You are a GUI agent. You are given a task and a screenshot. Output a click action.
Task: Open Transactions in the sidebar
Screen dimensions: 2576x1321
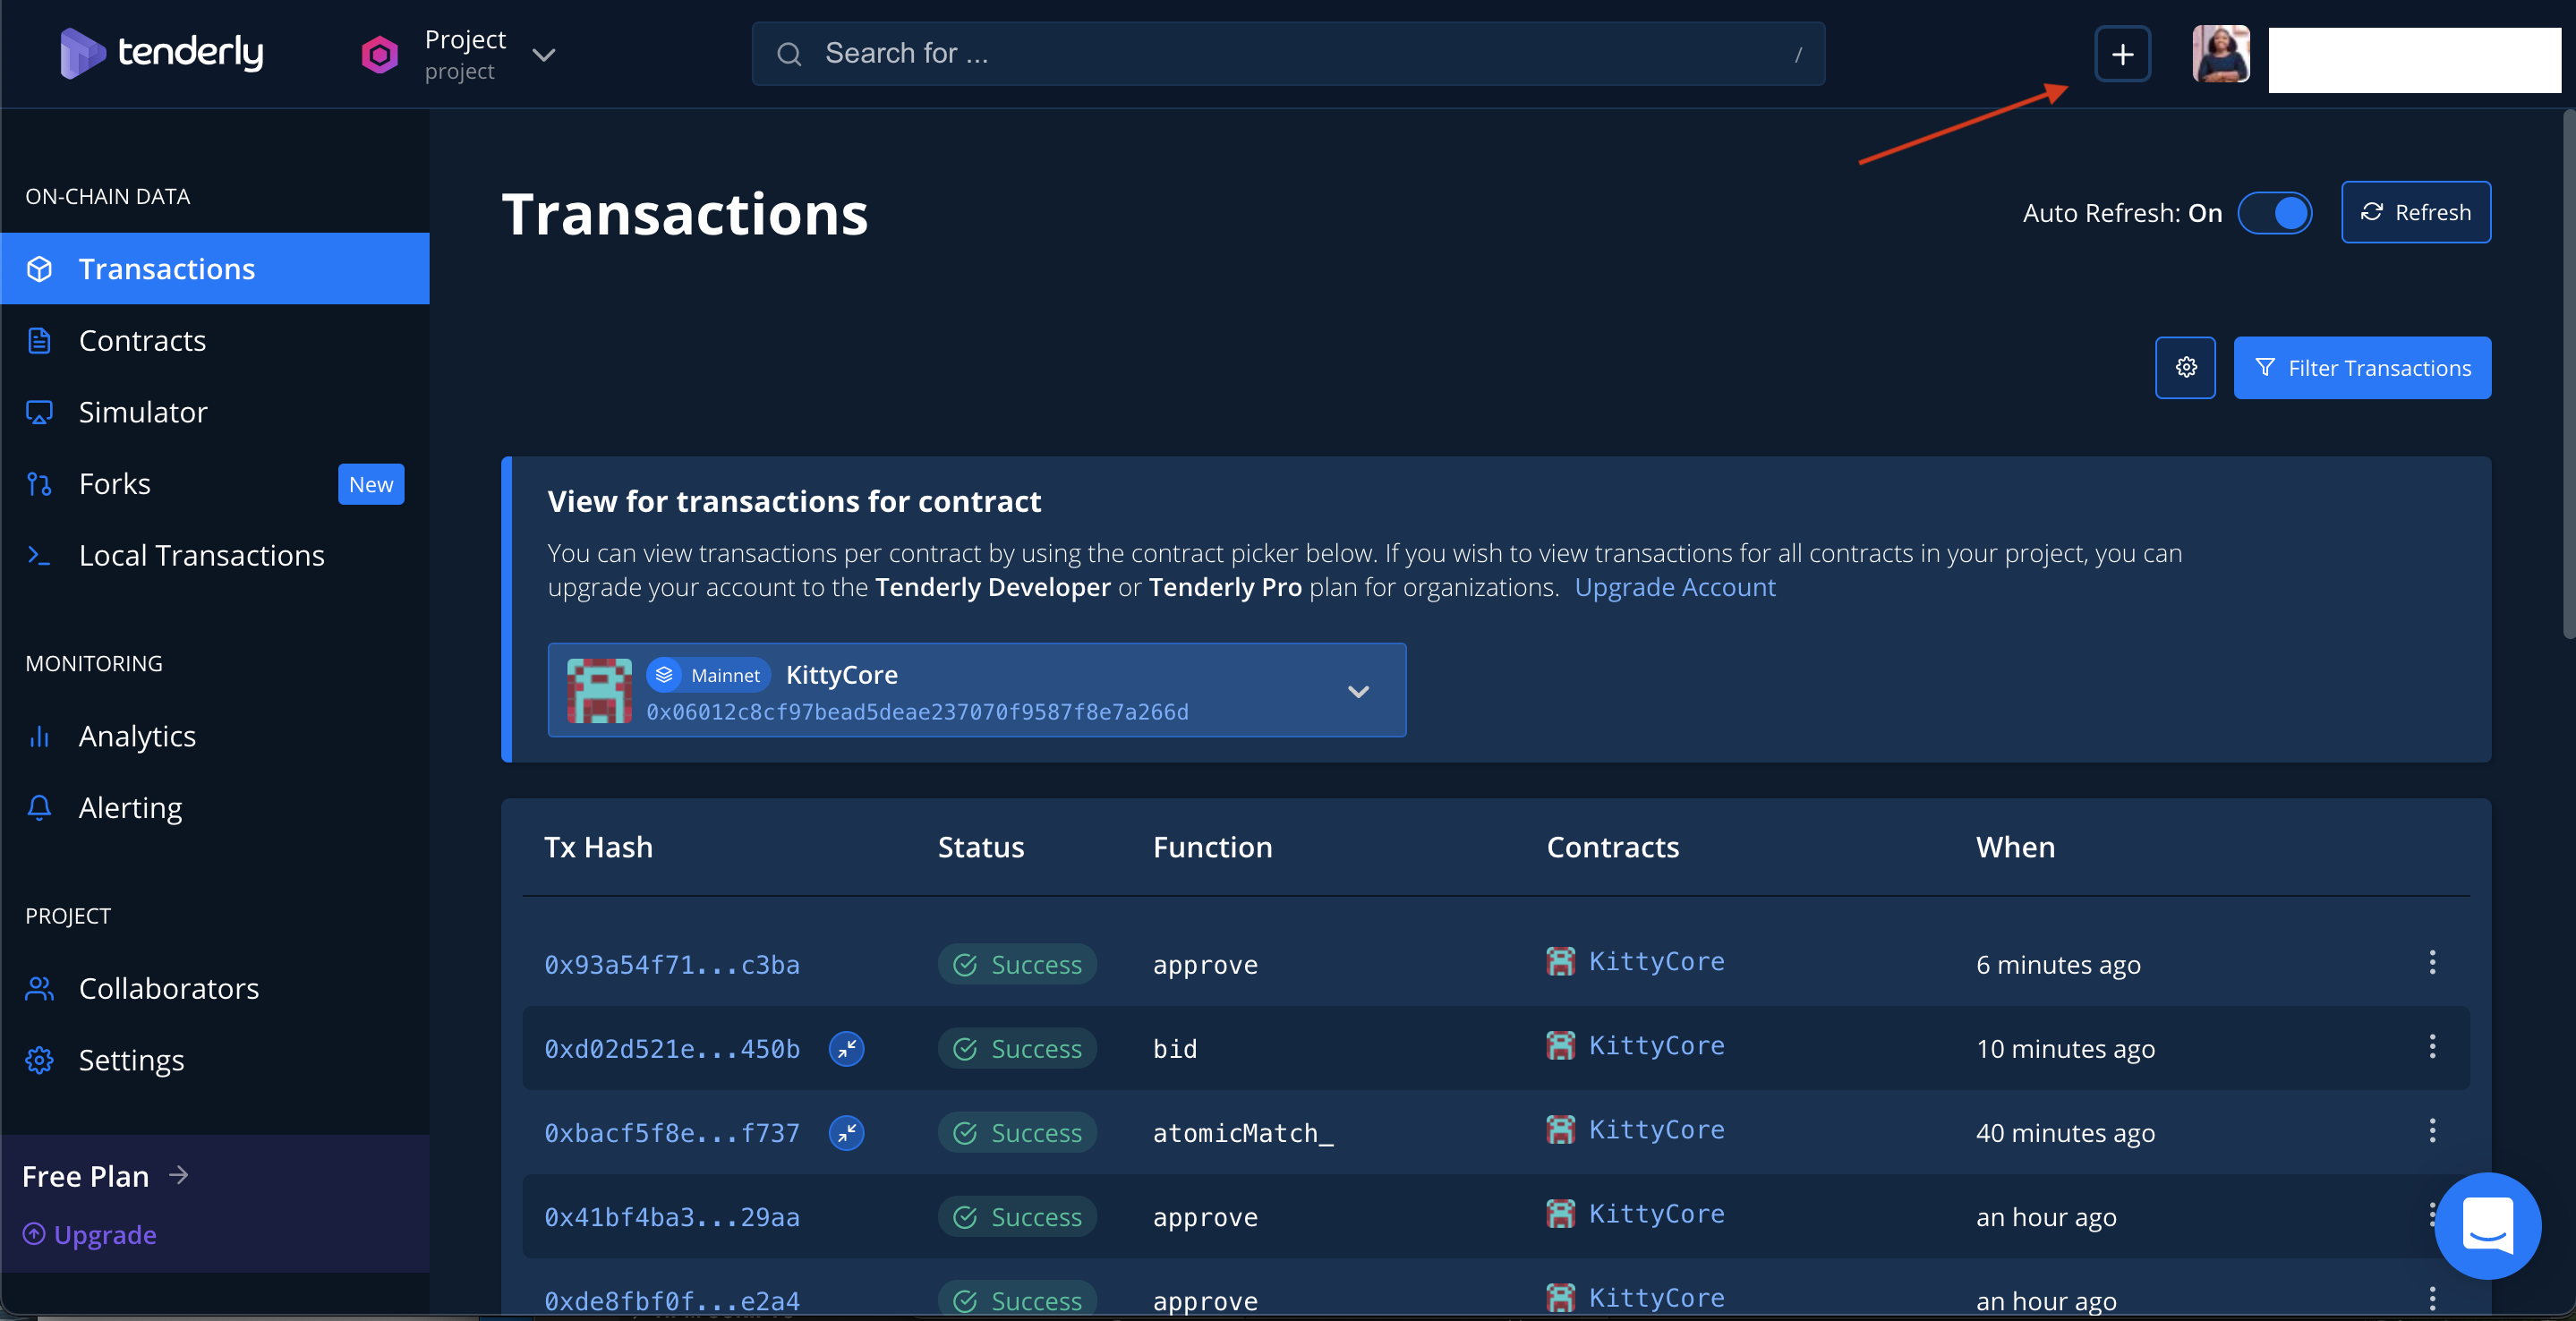215,269
